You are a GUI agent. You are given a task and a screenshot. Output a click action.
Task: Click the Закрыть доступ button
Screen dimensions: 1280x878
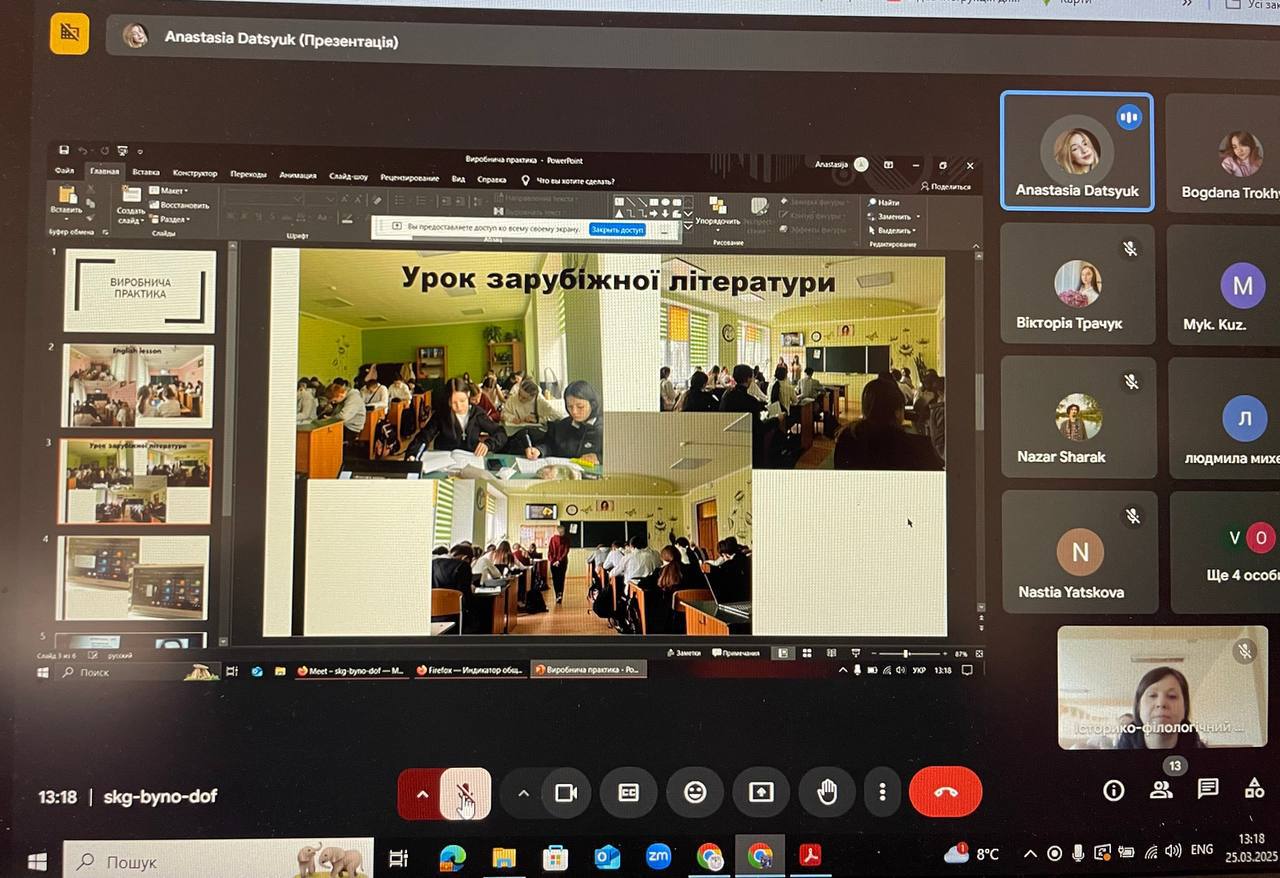pos(617,229)
